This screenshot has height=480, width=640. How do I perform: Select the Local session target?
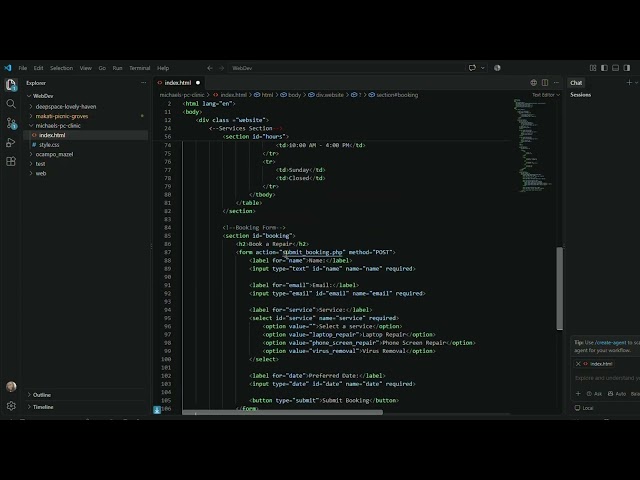pyautogui.click(x=584, y=408)
